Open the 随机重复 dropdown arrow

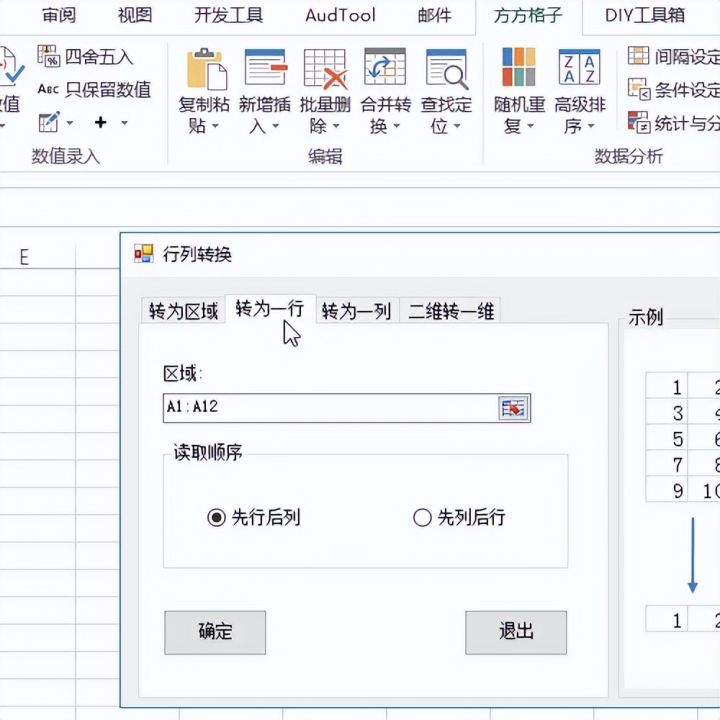[530, 126]
